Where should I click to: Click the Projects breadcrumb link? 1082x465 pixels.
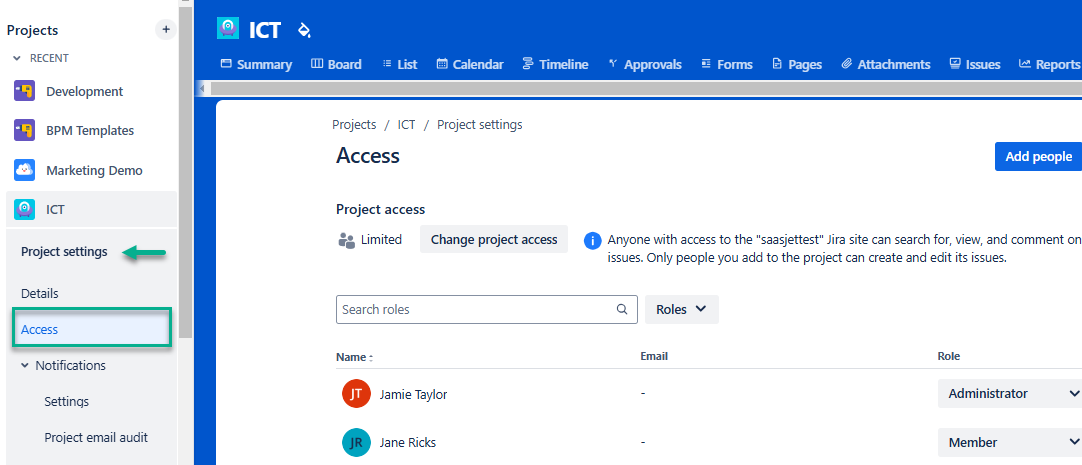(x=354, y=125)
